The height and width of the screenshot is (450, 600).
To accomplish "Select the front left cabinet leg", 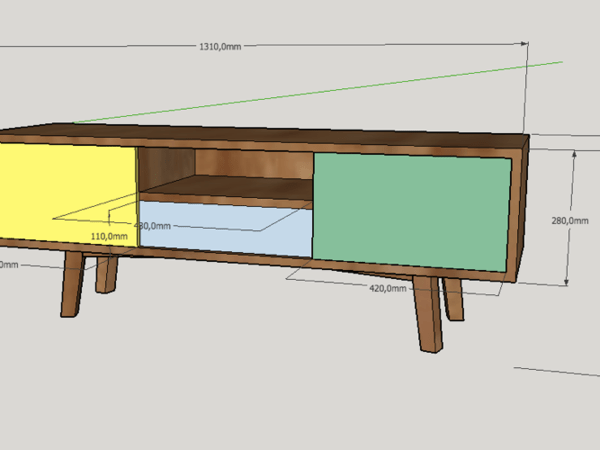I will tap(72, 283).
